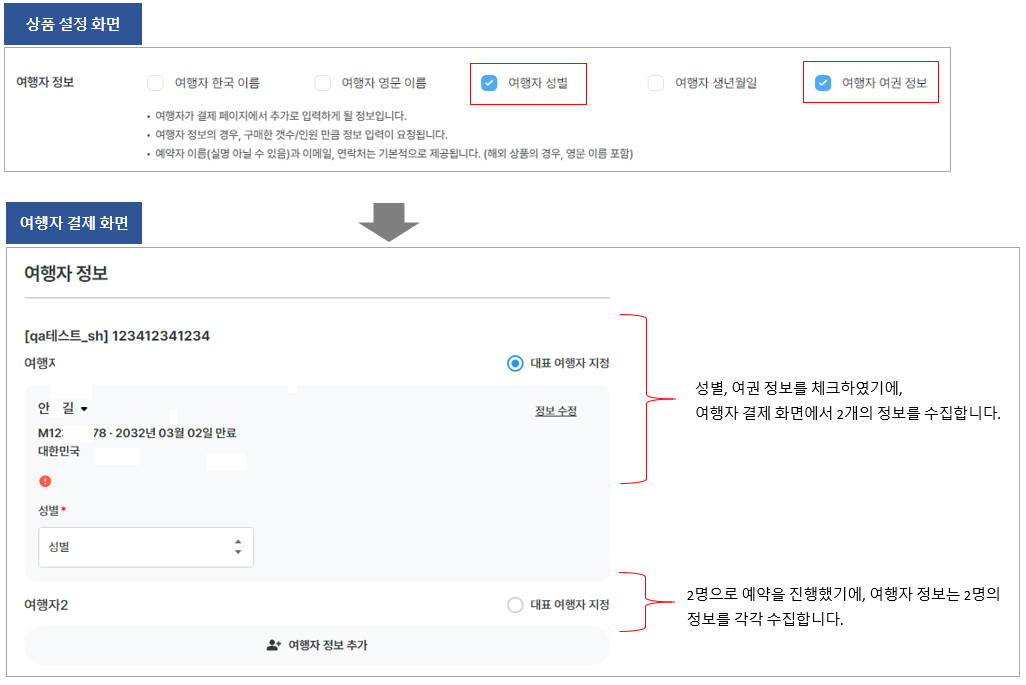Click the 여행자 정보 section heading

[x=66, y=273]
